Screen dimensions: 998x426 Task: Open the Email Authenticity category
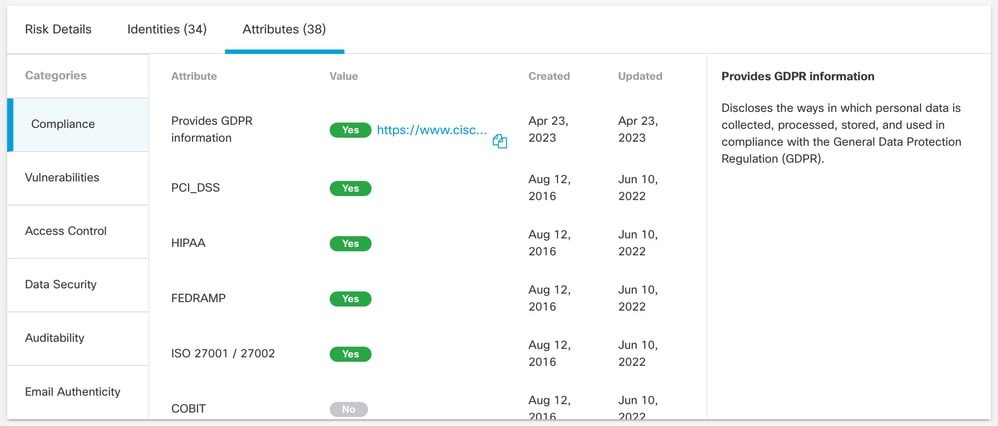tap(73, 392)
